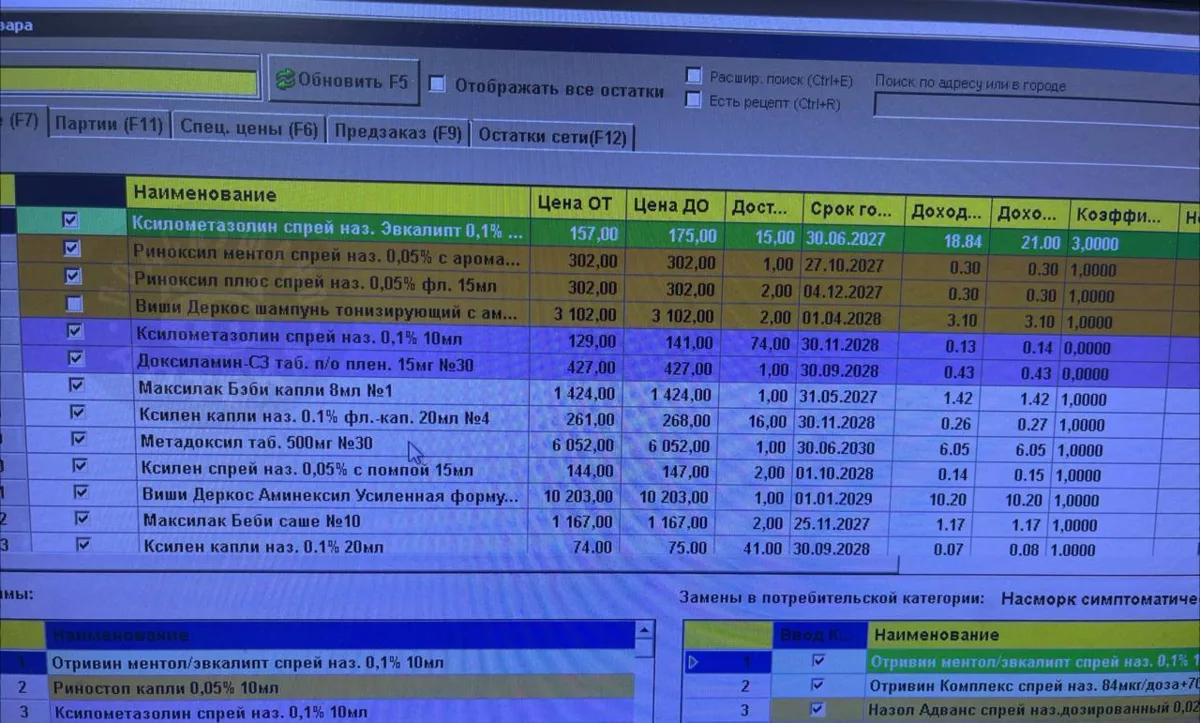The image size is (1200, 723).
Task: Focus the yellow product search field
Action: 129,81
